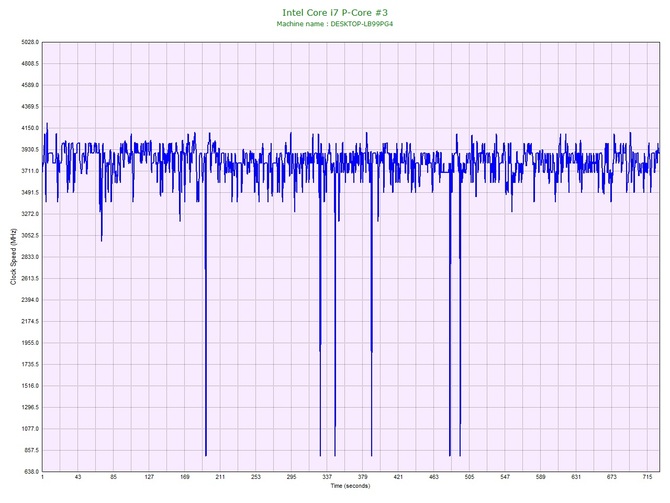This screenshot has height=503, width=670.
Task: Select the 337 seconds x-axis tick label
Action: click(327, 478)
